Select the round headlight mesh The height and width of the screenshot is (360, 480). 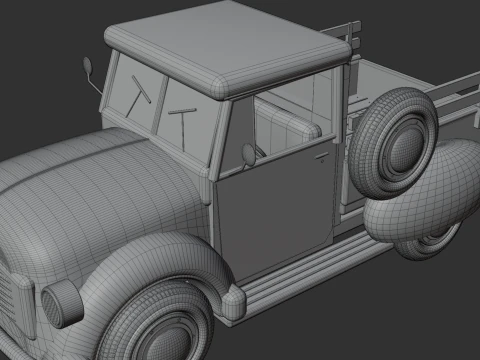(x=53, y=307)
